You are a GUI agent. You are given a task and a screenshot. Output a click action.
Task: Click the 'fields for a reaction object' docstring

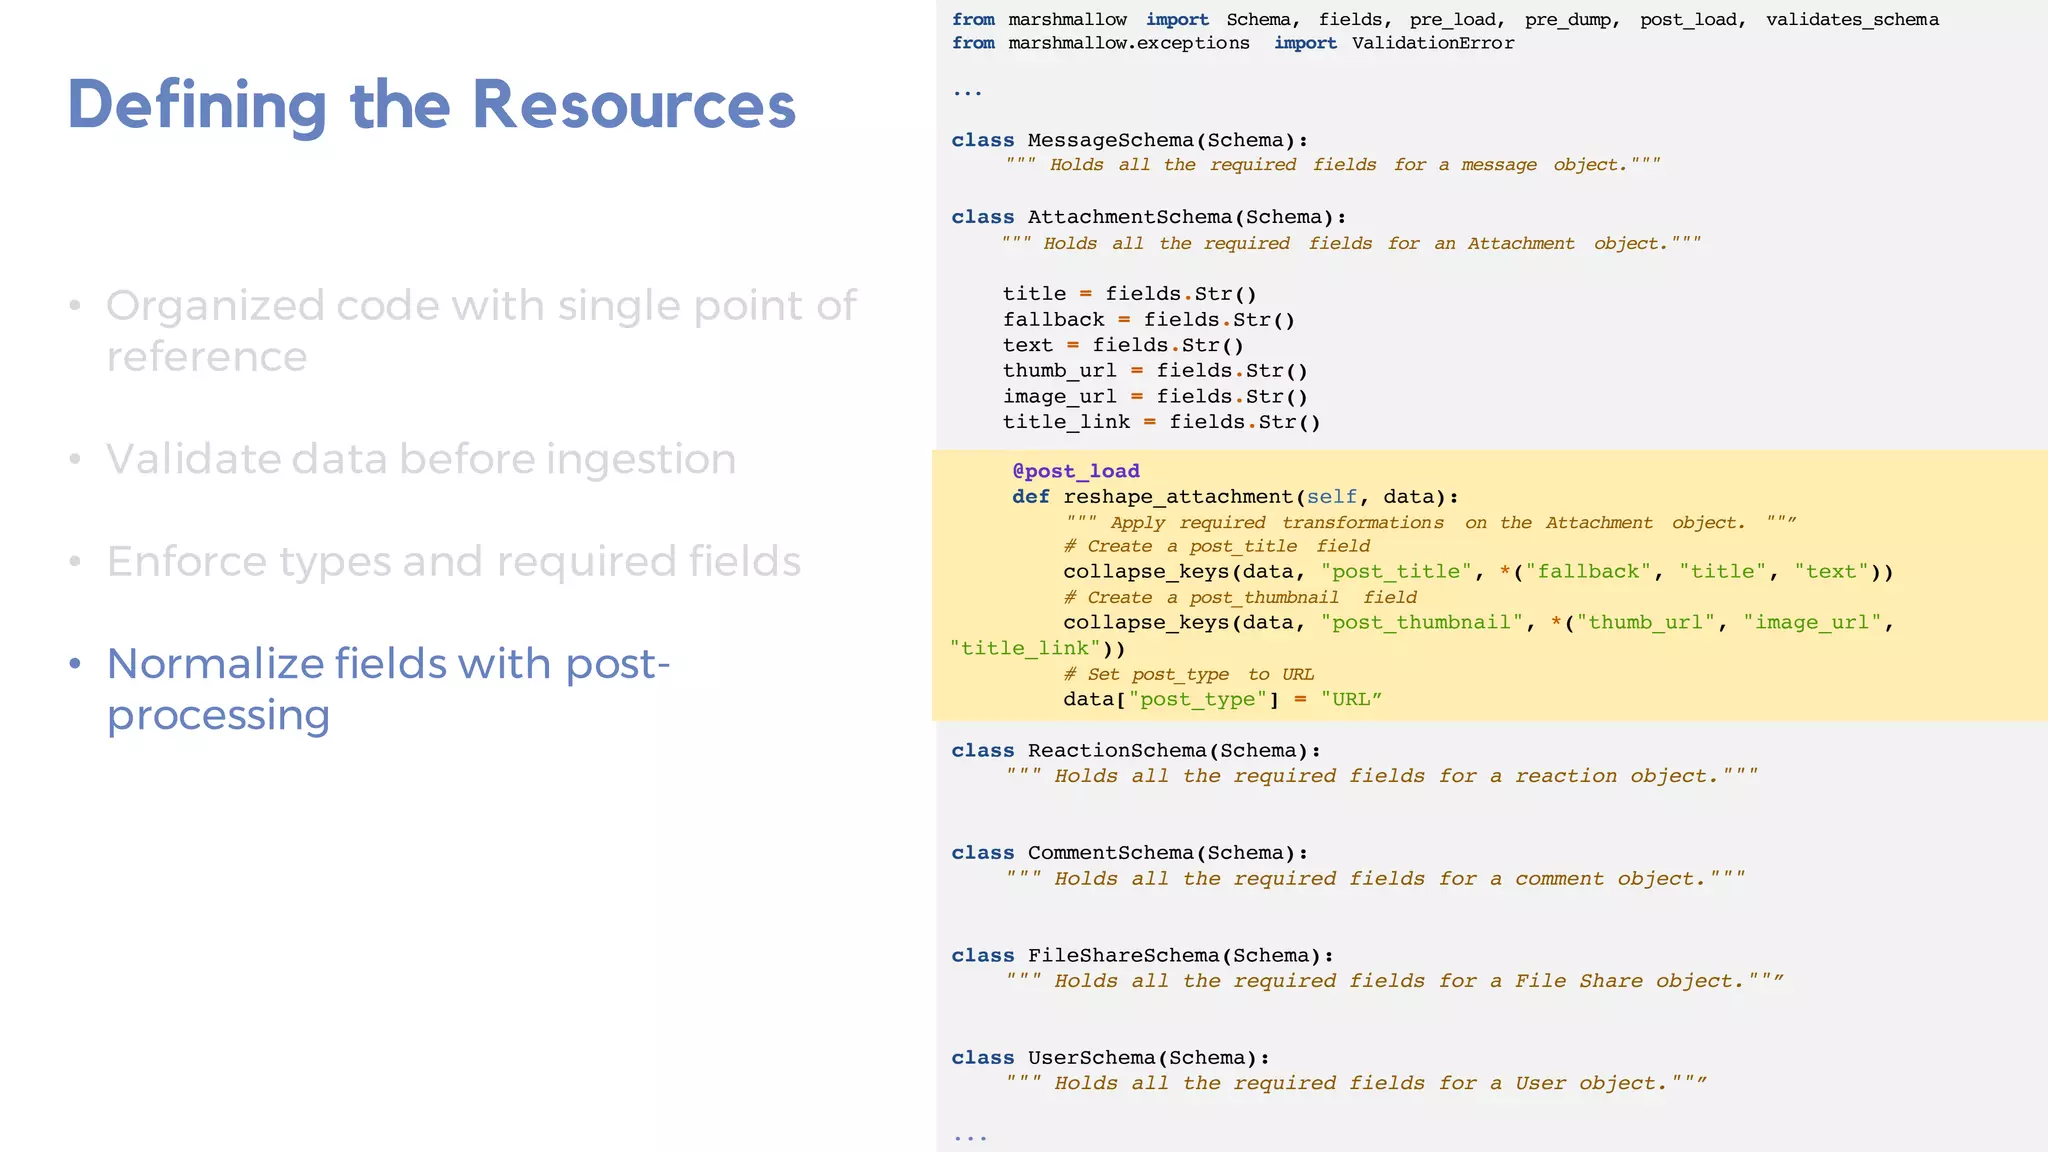coord(1382,776)
